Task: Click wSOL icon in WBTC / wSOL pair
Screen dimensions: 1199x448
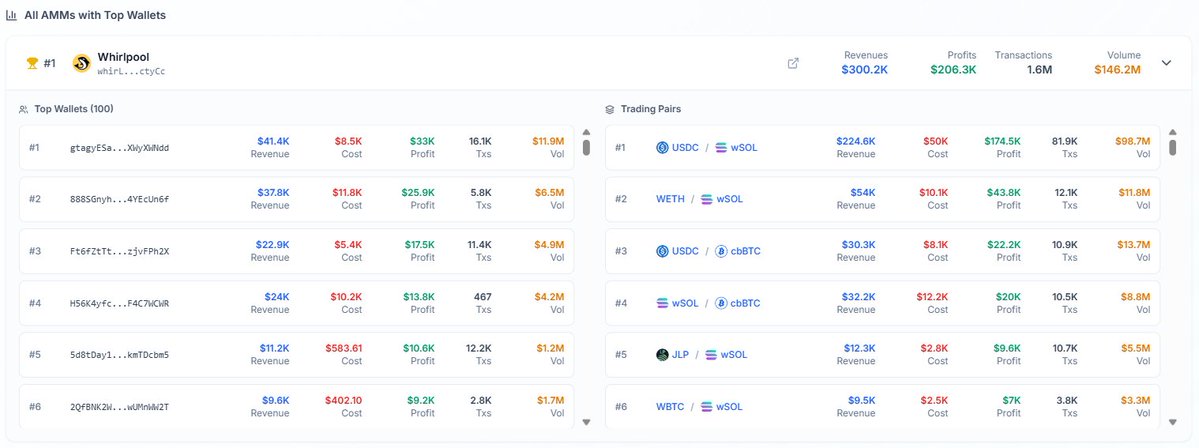Action: tap(707, 407)
